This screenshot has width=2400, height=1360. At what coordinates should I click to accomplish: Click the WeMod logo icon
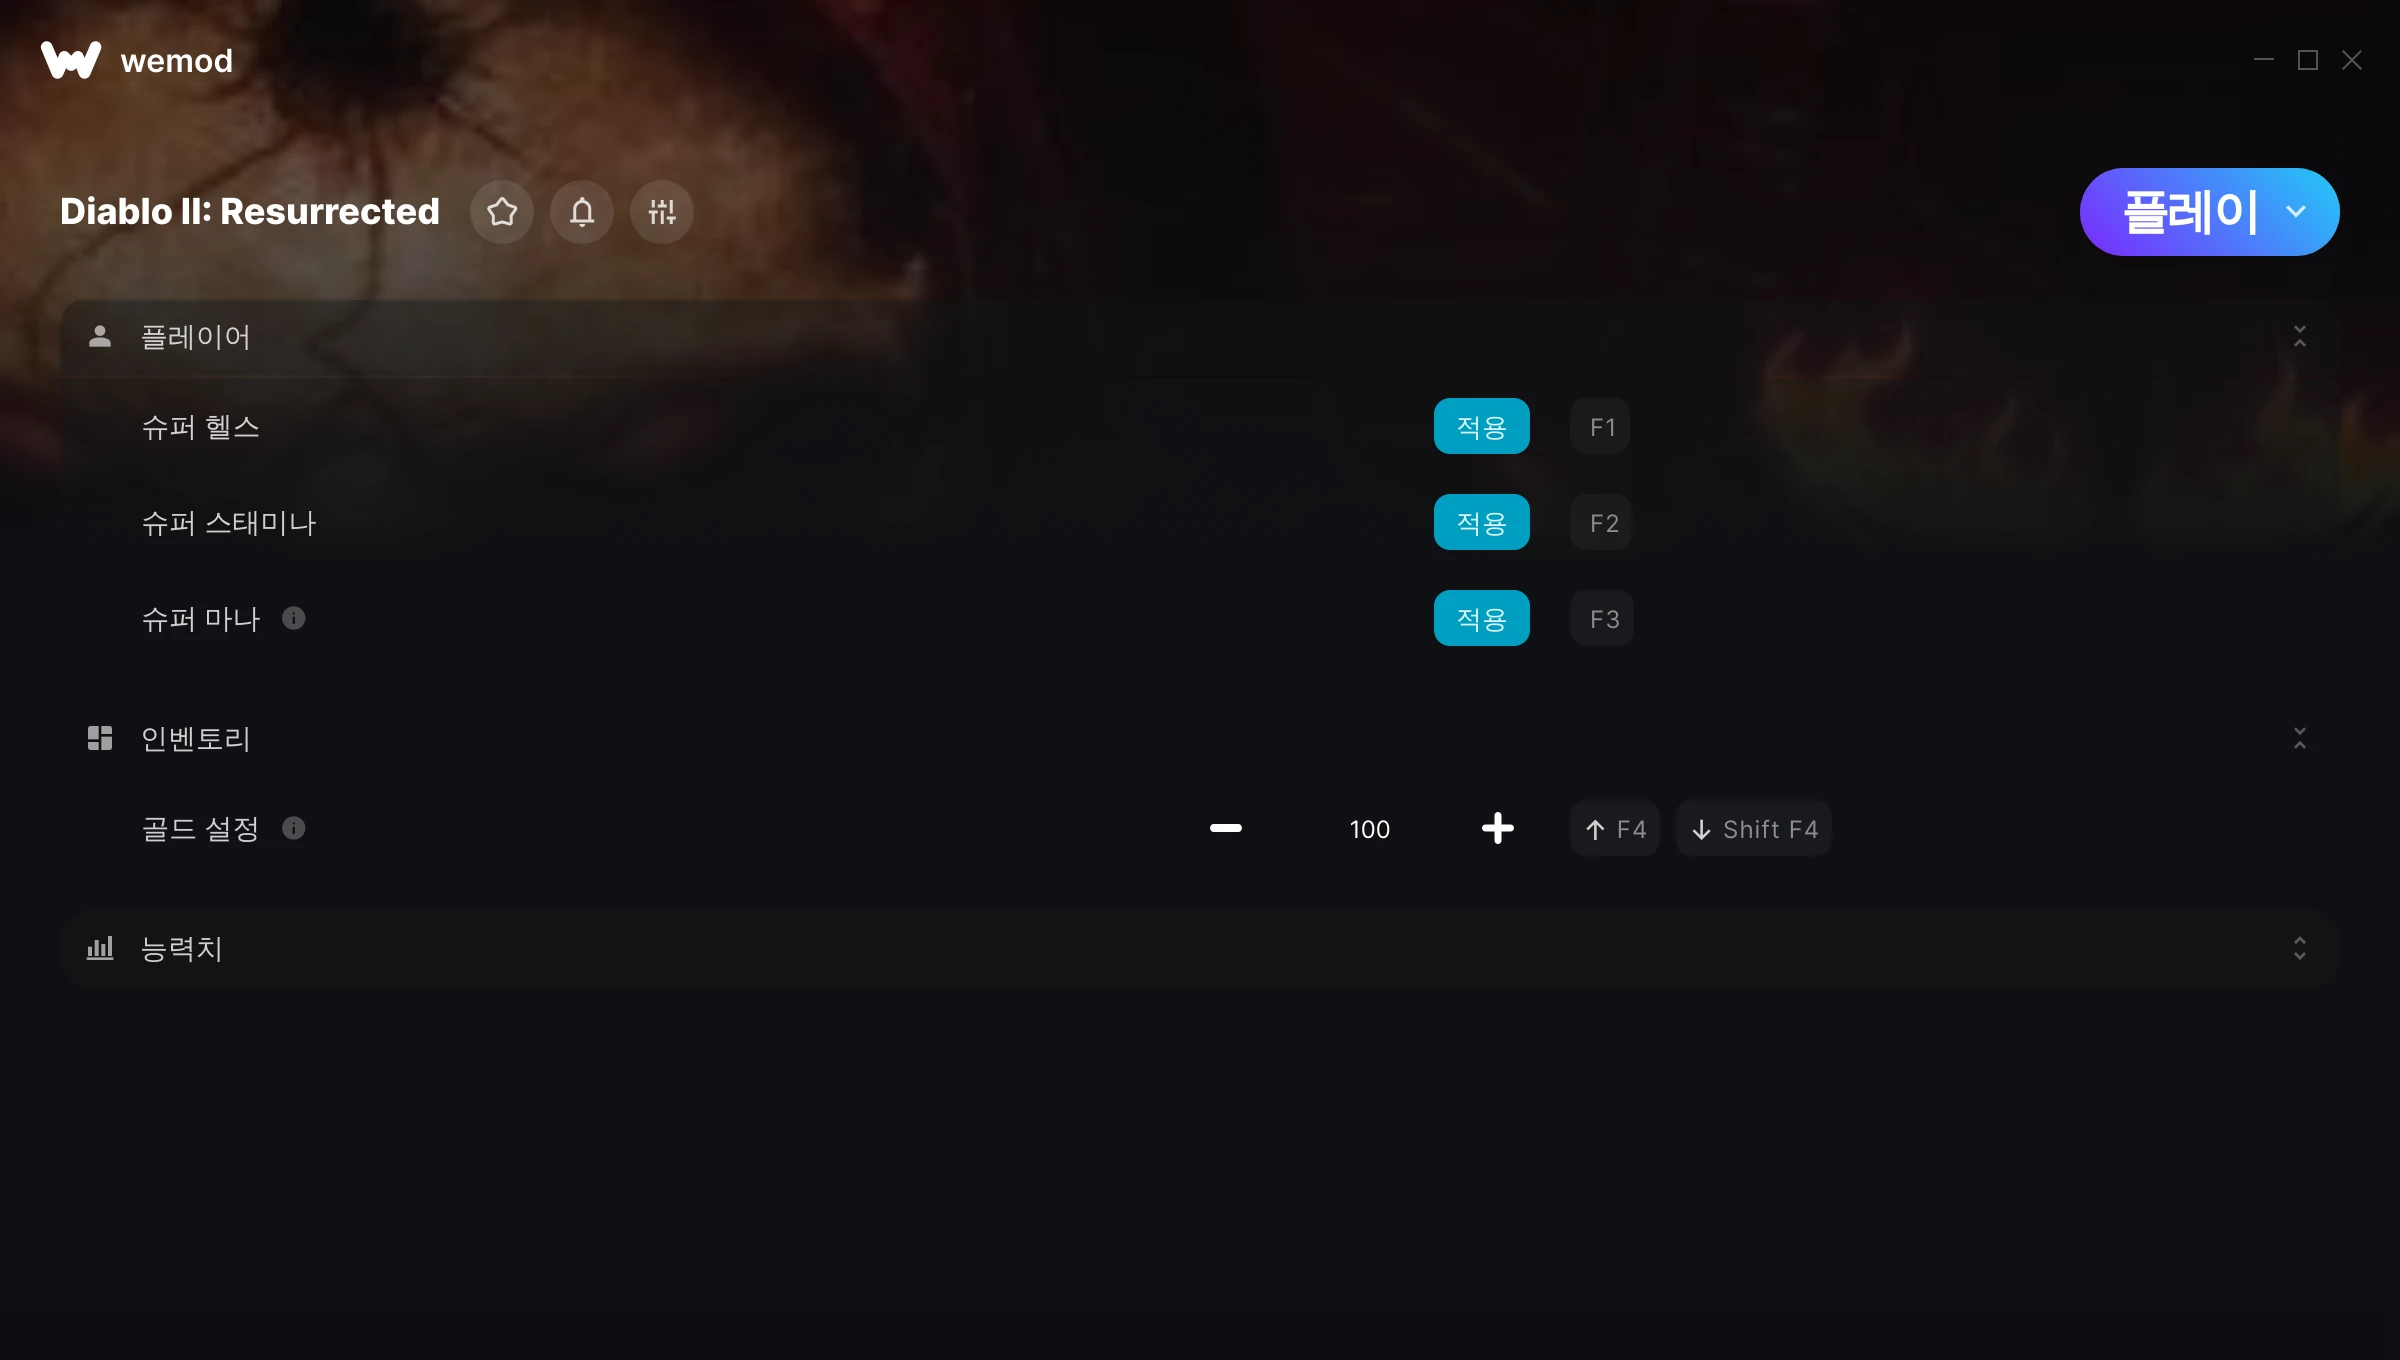click(x=71, y=60)
